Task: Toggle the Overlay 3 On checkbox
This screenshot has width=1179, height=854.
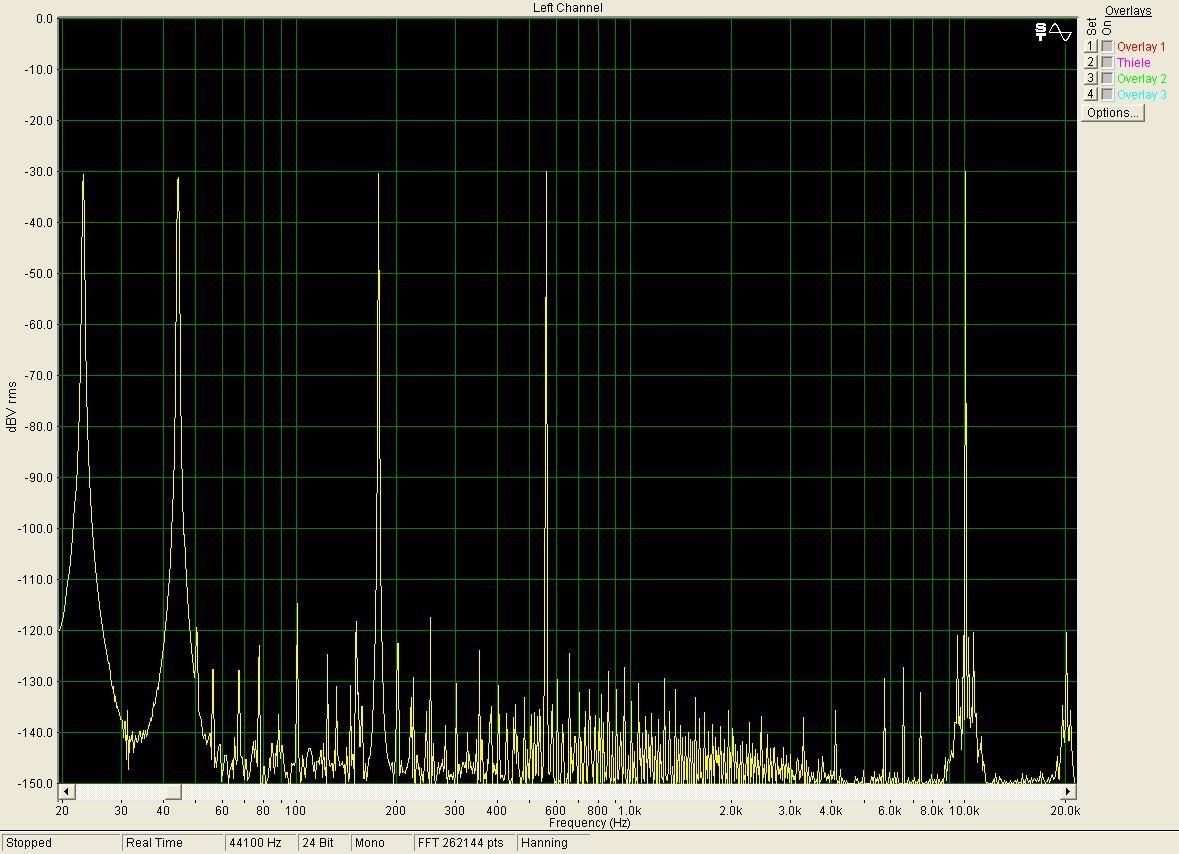Action: [x=1107, y=94]
